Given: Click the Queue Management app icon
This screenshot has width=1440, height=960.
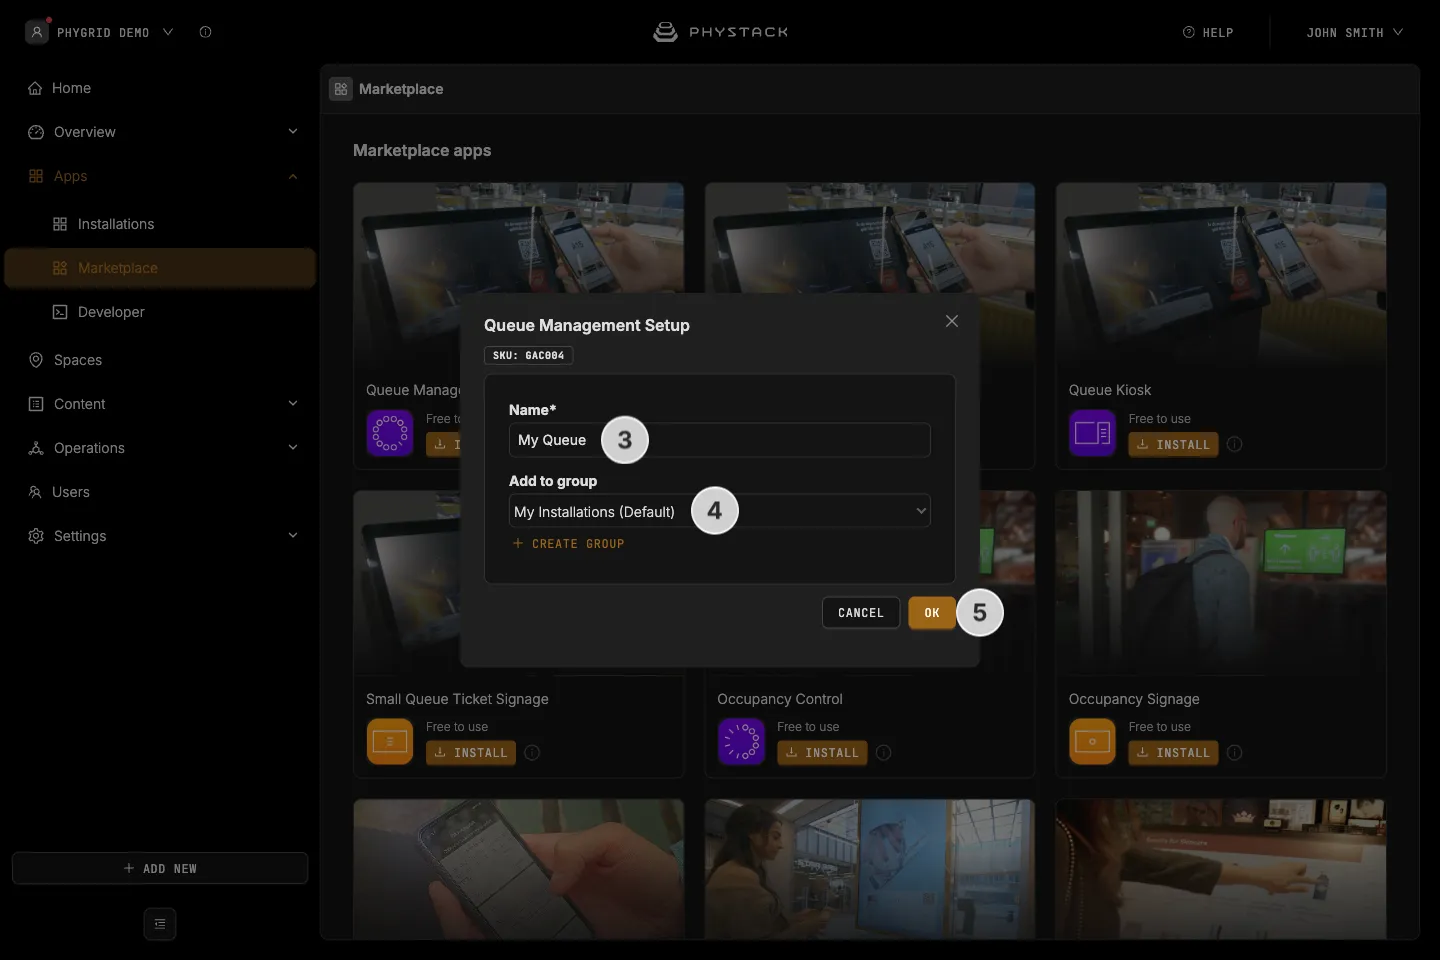Looking at the screenshot, I should pyautogui.click(x=390, y=433).
